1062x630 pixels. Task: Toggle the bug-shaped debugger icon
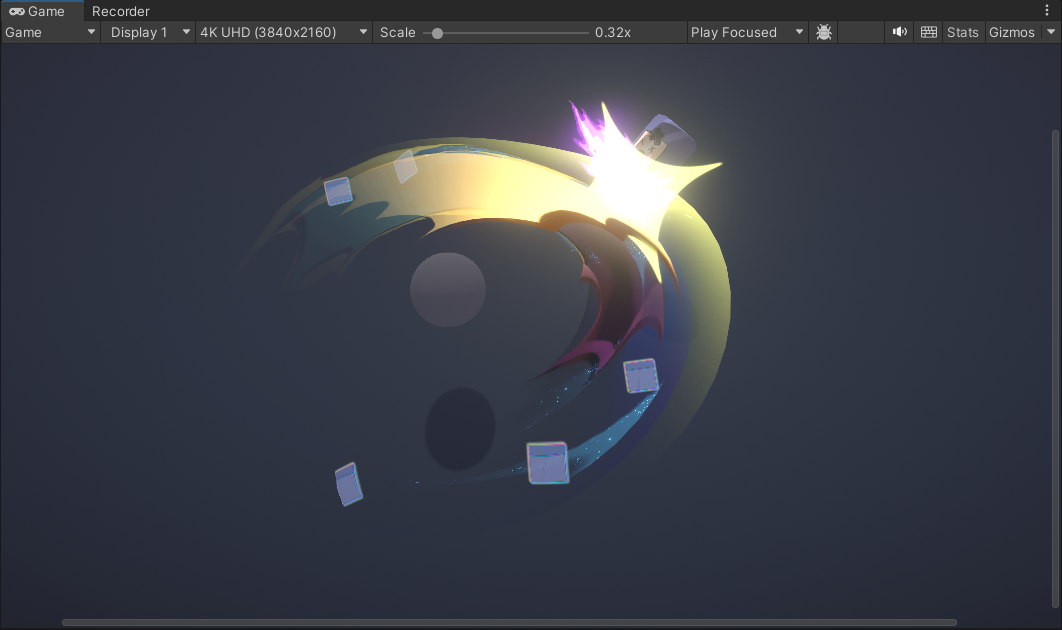click(x=824, y=32)
